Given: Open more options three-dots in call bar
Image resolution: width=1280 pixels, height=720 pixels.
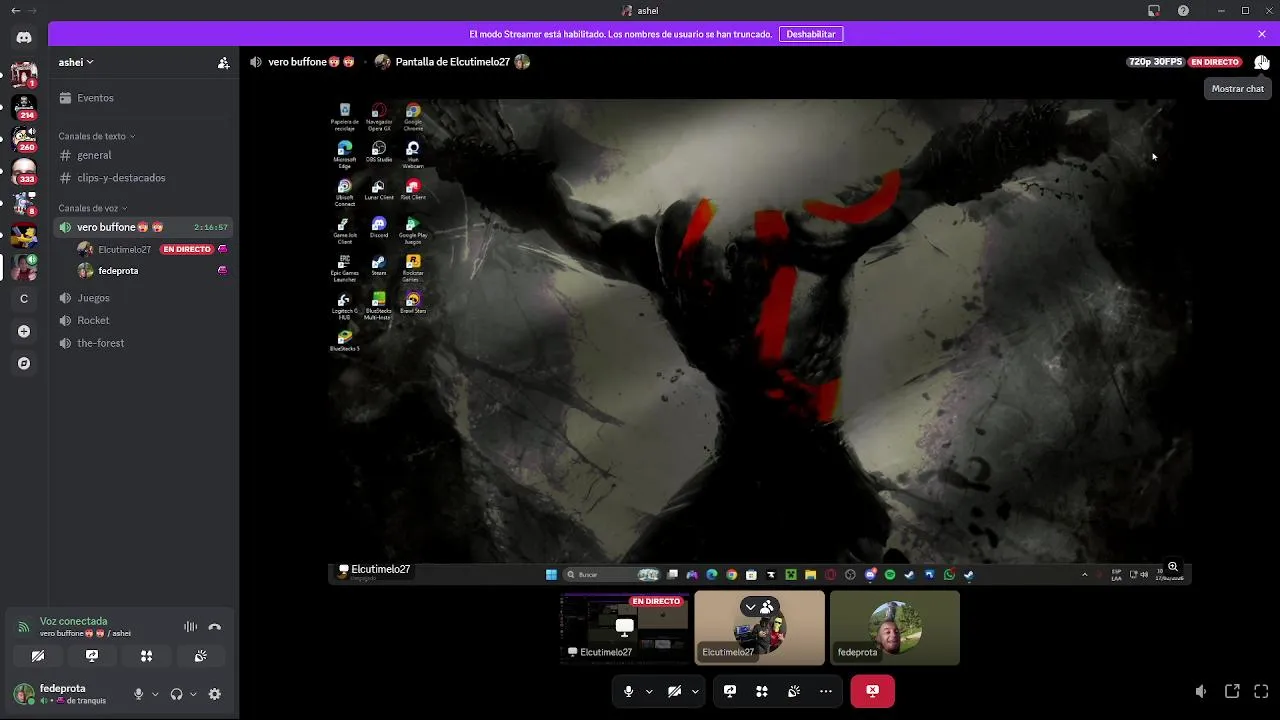Looking at the screenshot, I should coord(826,691).
